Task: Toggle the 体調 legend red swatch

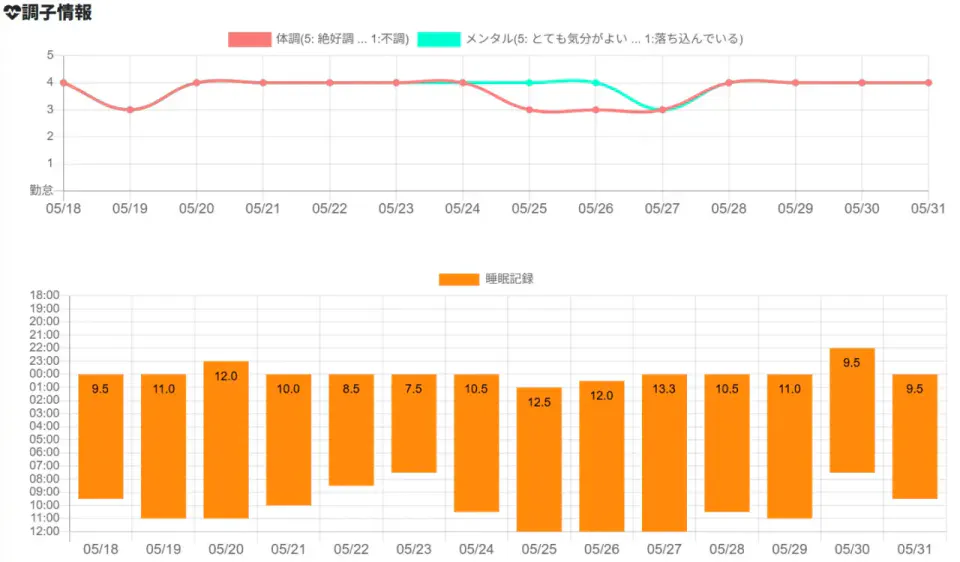Action: pos(250,39)
